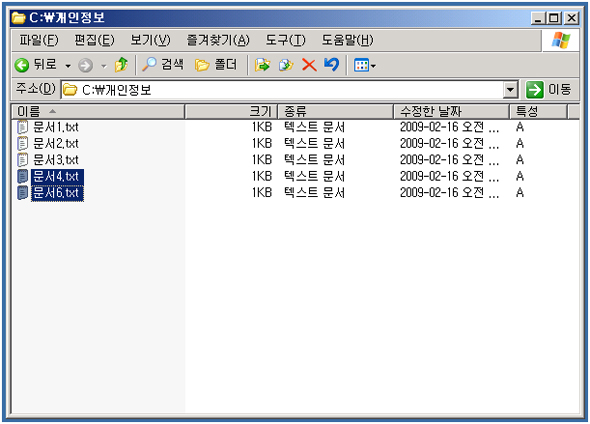Click the Move To folder icon

[262, 65]
